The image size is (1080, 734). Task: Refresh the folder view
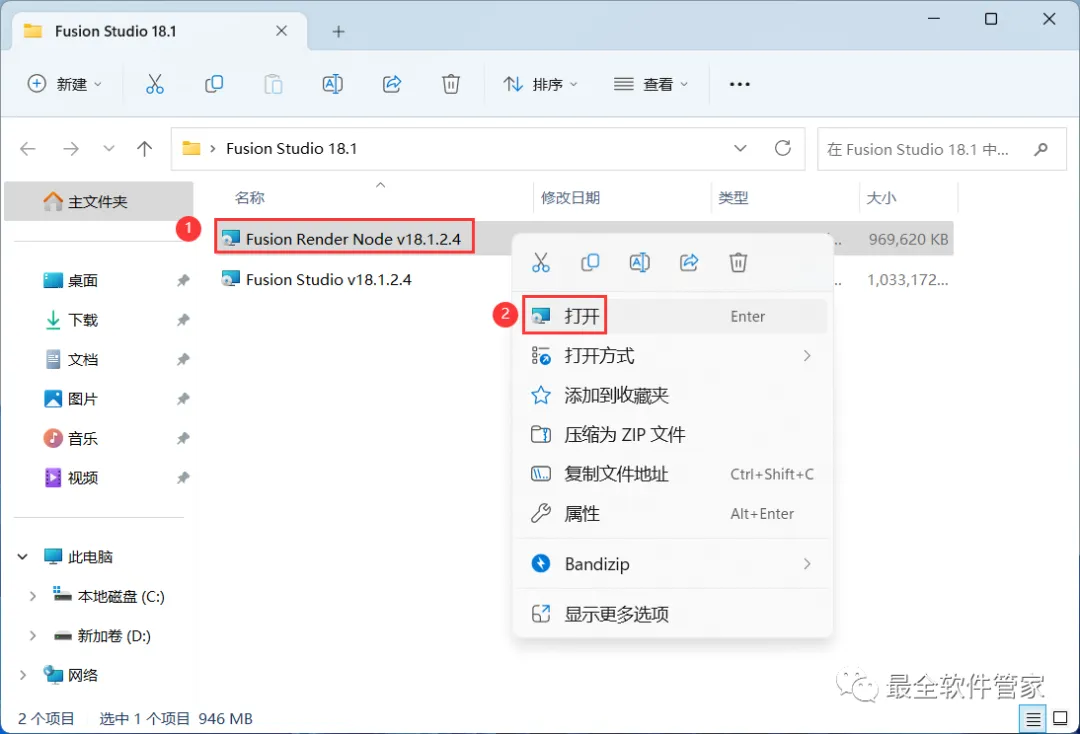pyautogui.click(x=783, y=148)
